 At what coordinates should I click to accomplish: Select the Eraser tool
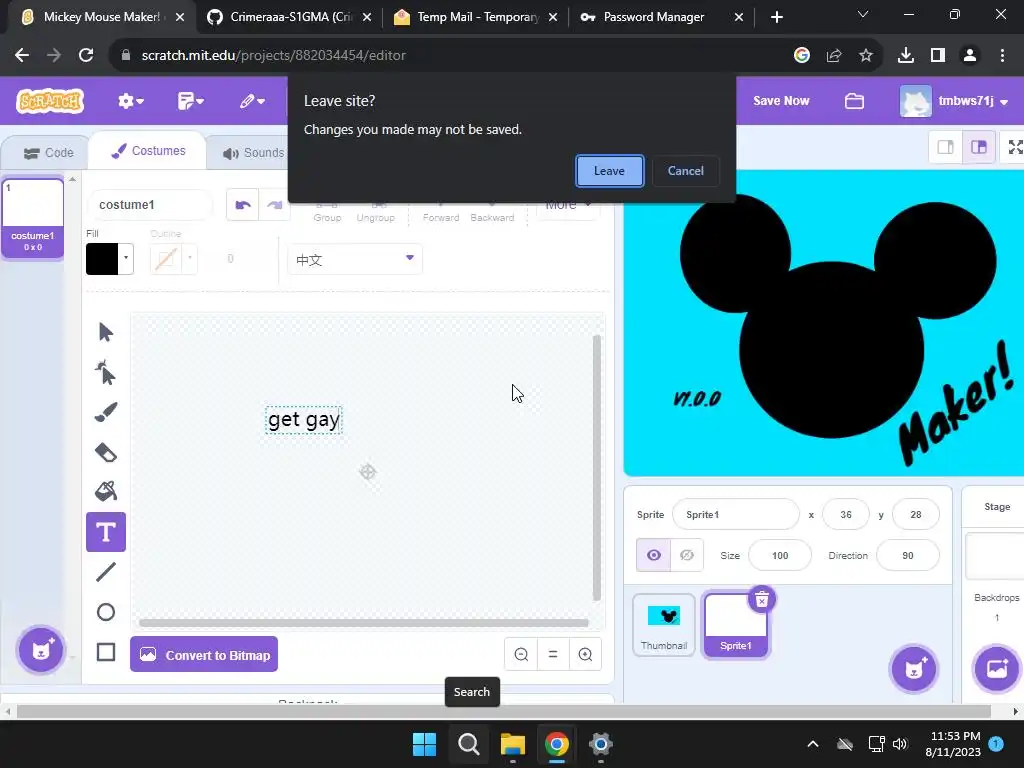point(106,453)
